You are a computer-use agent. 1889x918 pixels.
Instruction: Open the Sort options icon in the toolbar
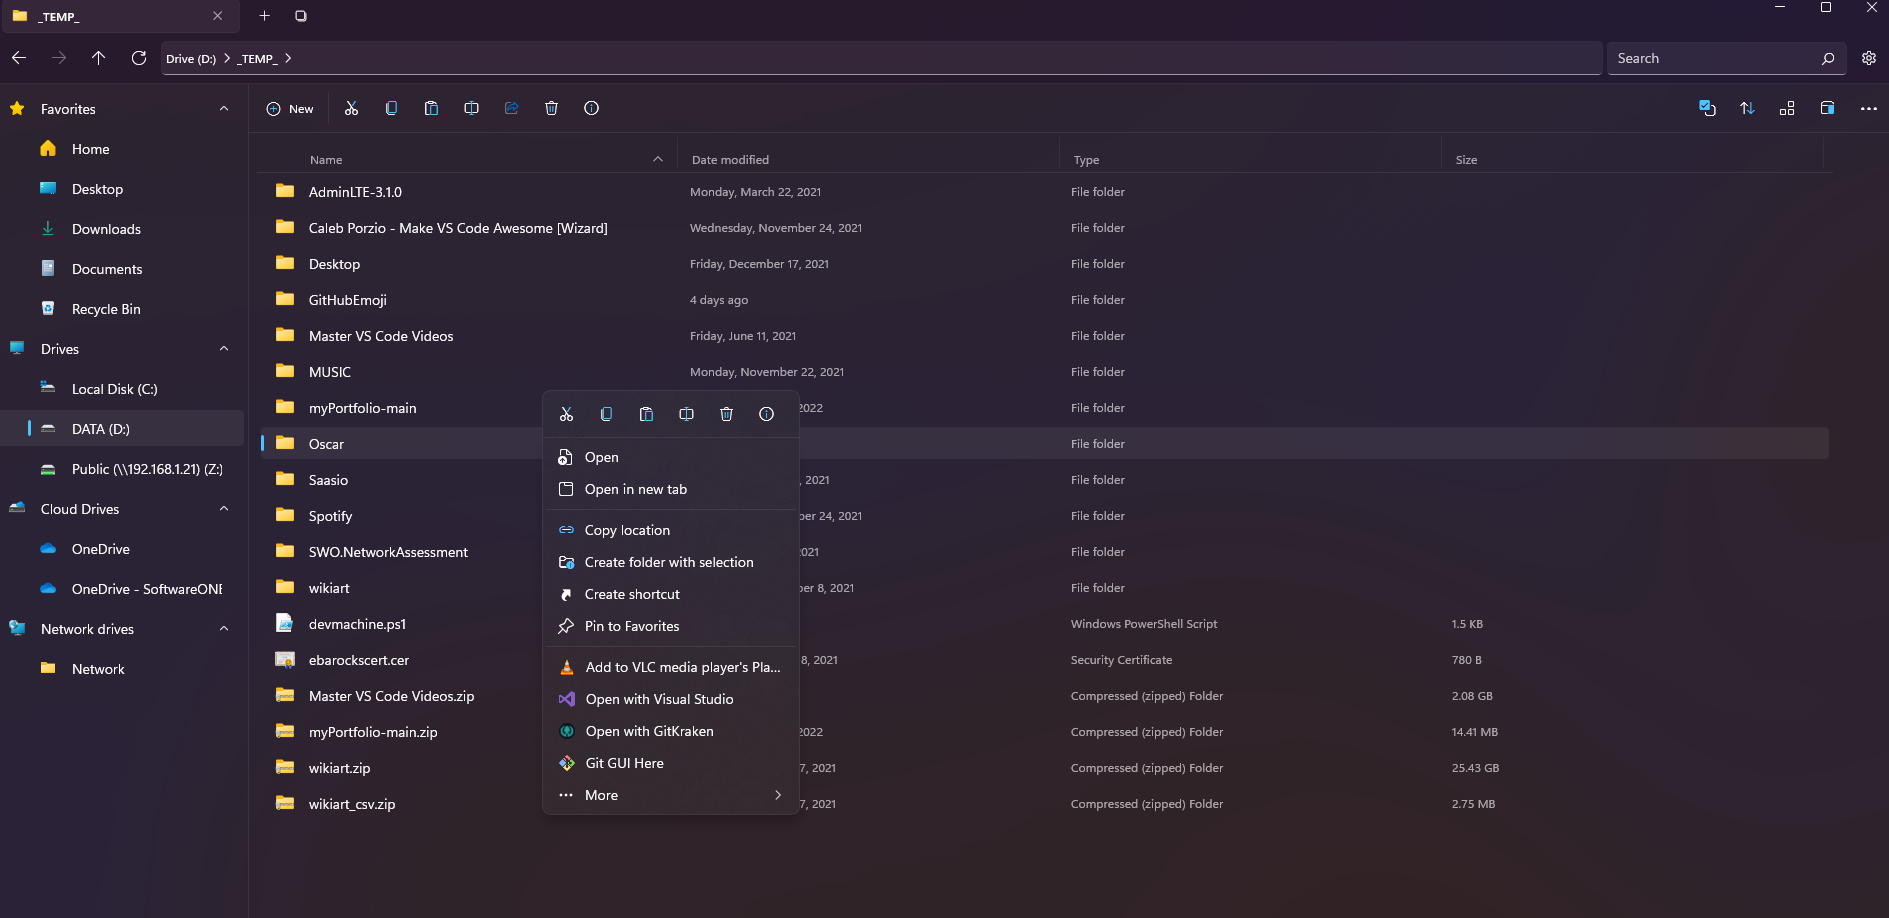click(x=1747, y=108)
